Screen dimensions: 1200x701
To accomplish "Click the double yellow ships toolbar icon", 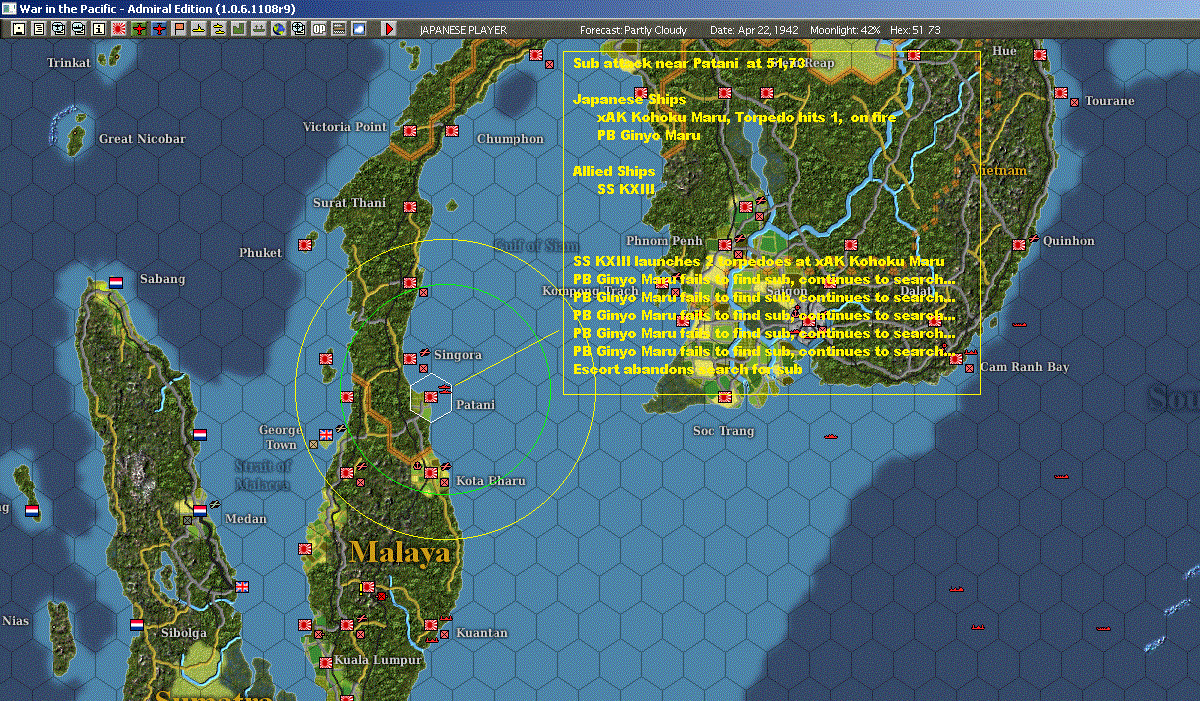I will [x=218, y=29].
